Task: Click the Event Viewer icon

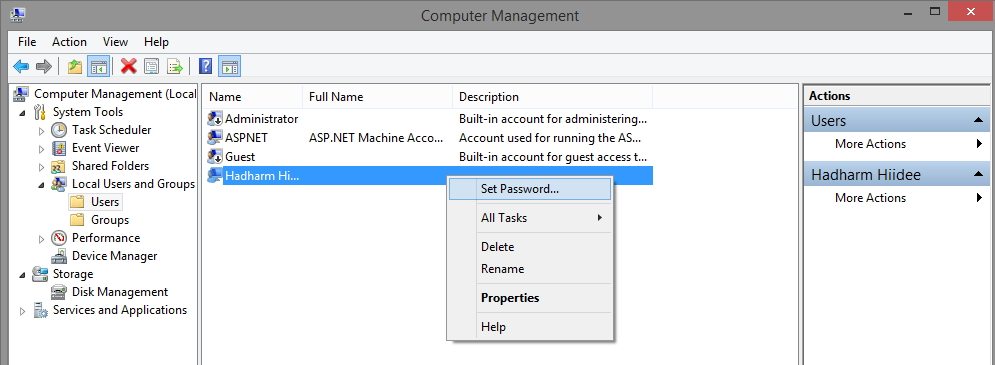Action: pos(59,149)
